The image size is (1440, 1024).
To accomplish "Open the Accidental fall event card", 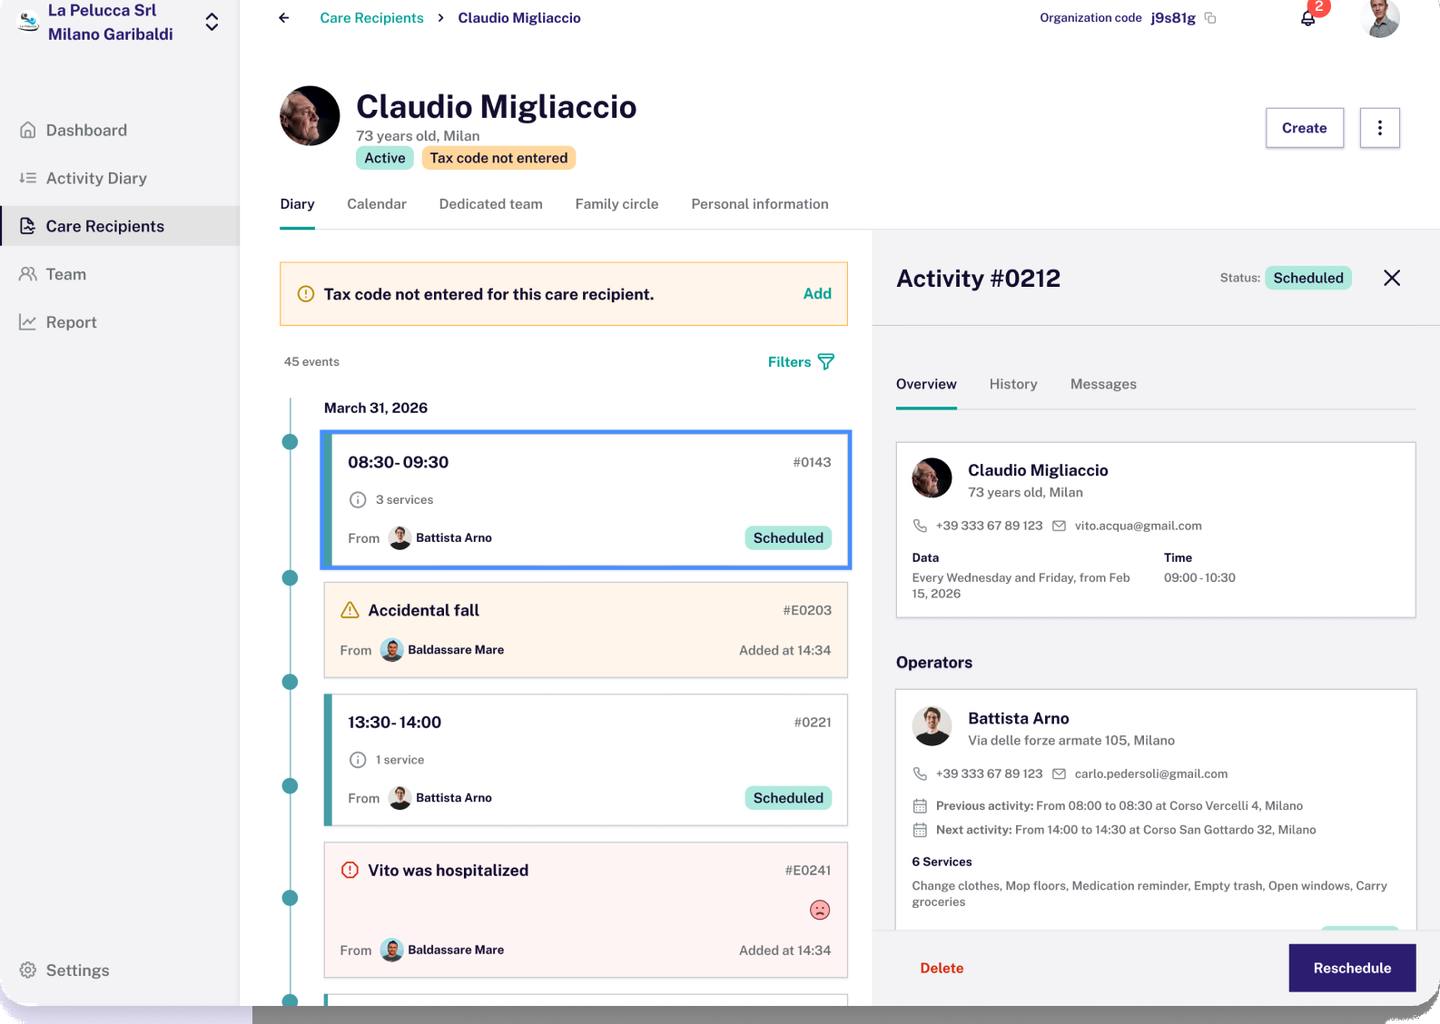I will pyautogui.click(x=586, y=630).
